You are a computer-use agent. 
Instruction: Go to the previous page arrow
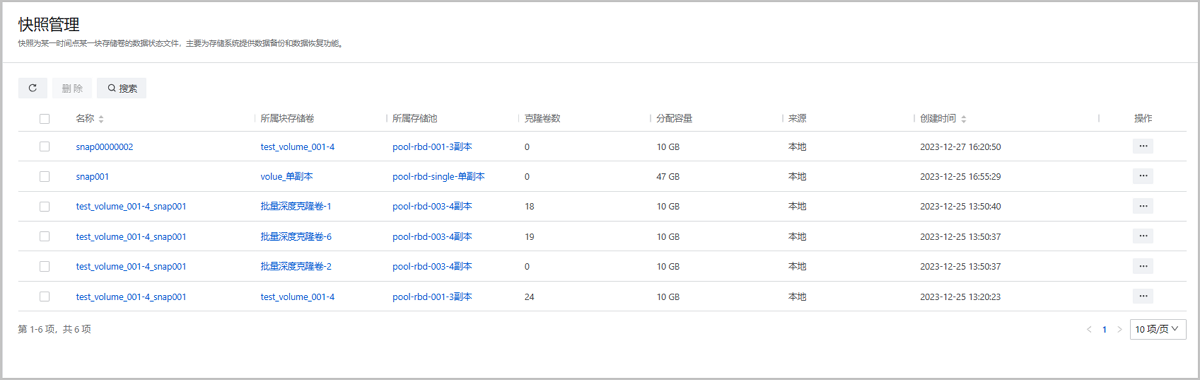coord(1089,329)
